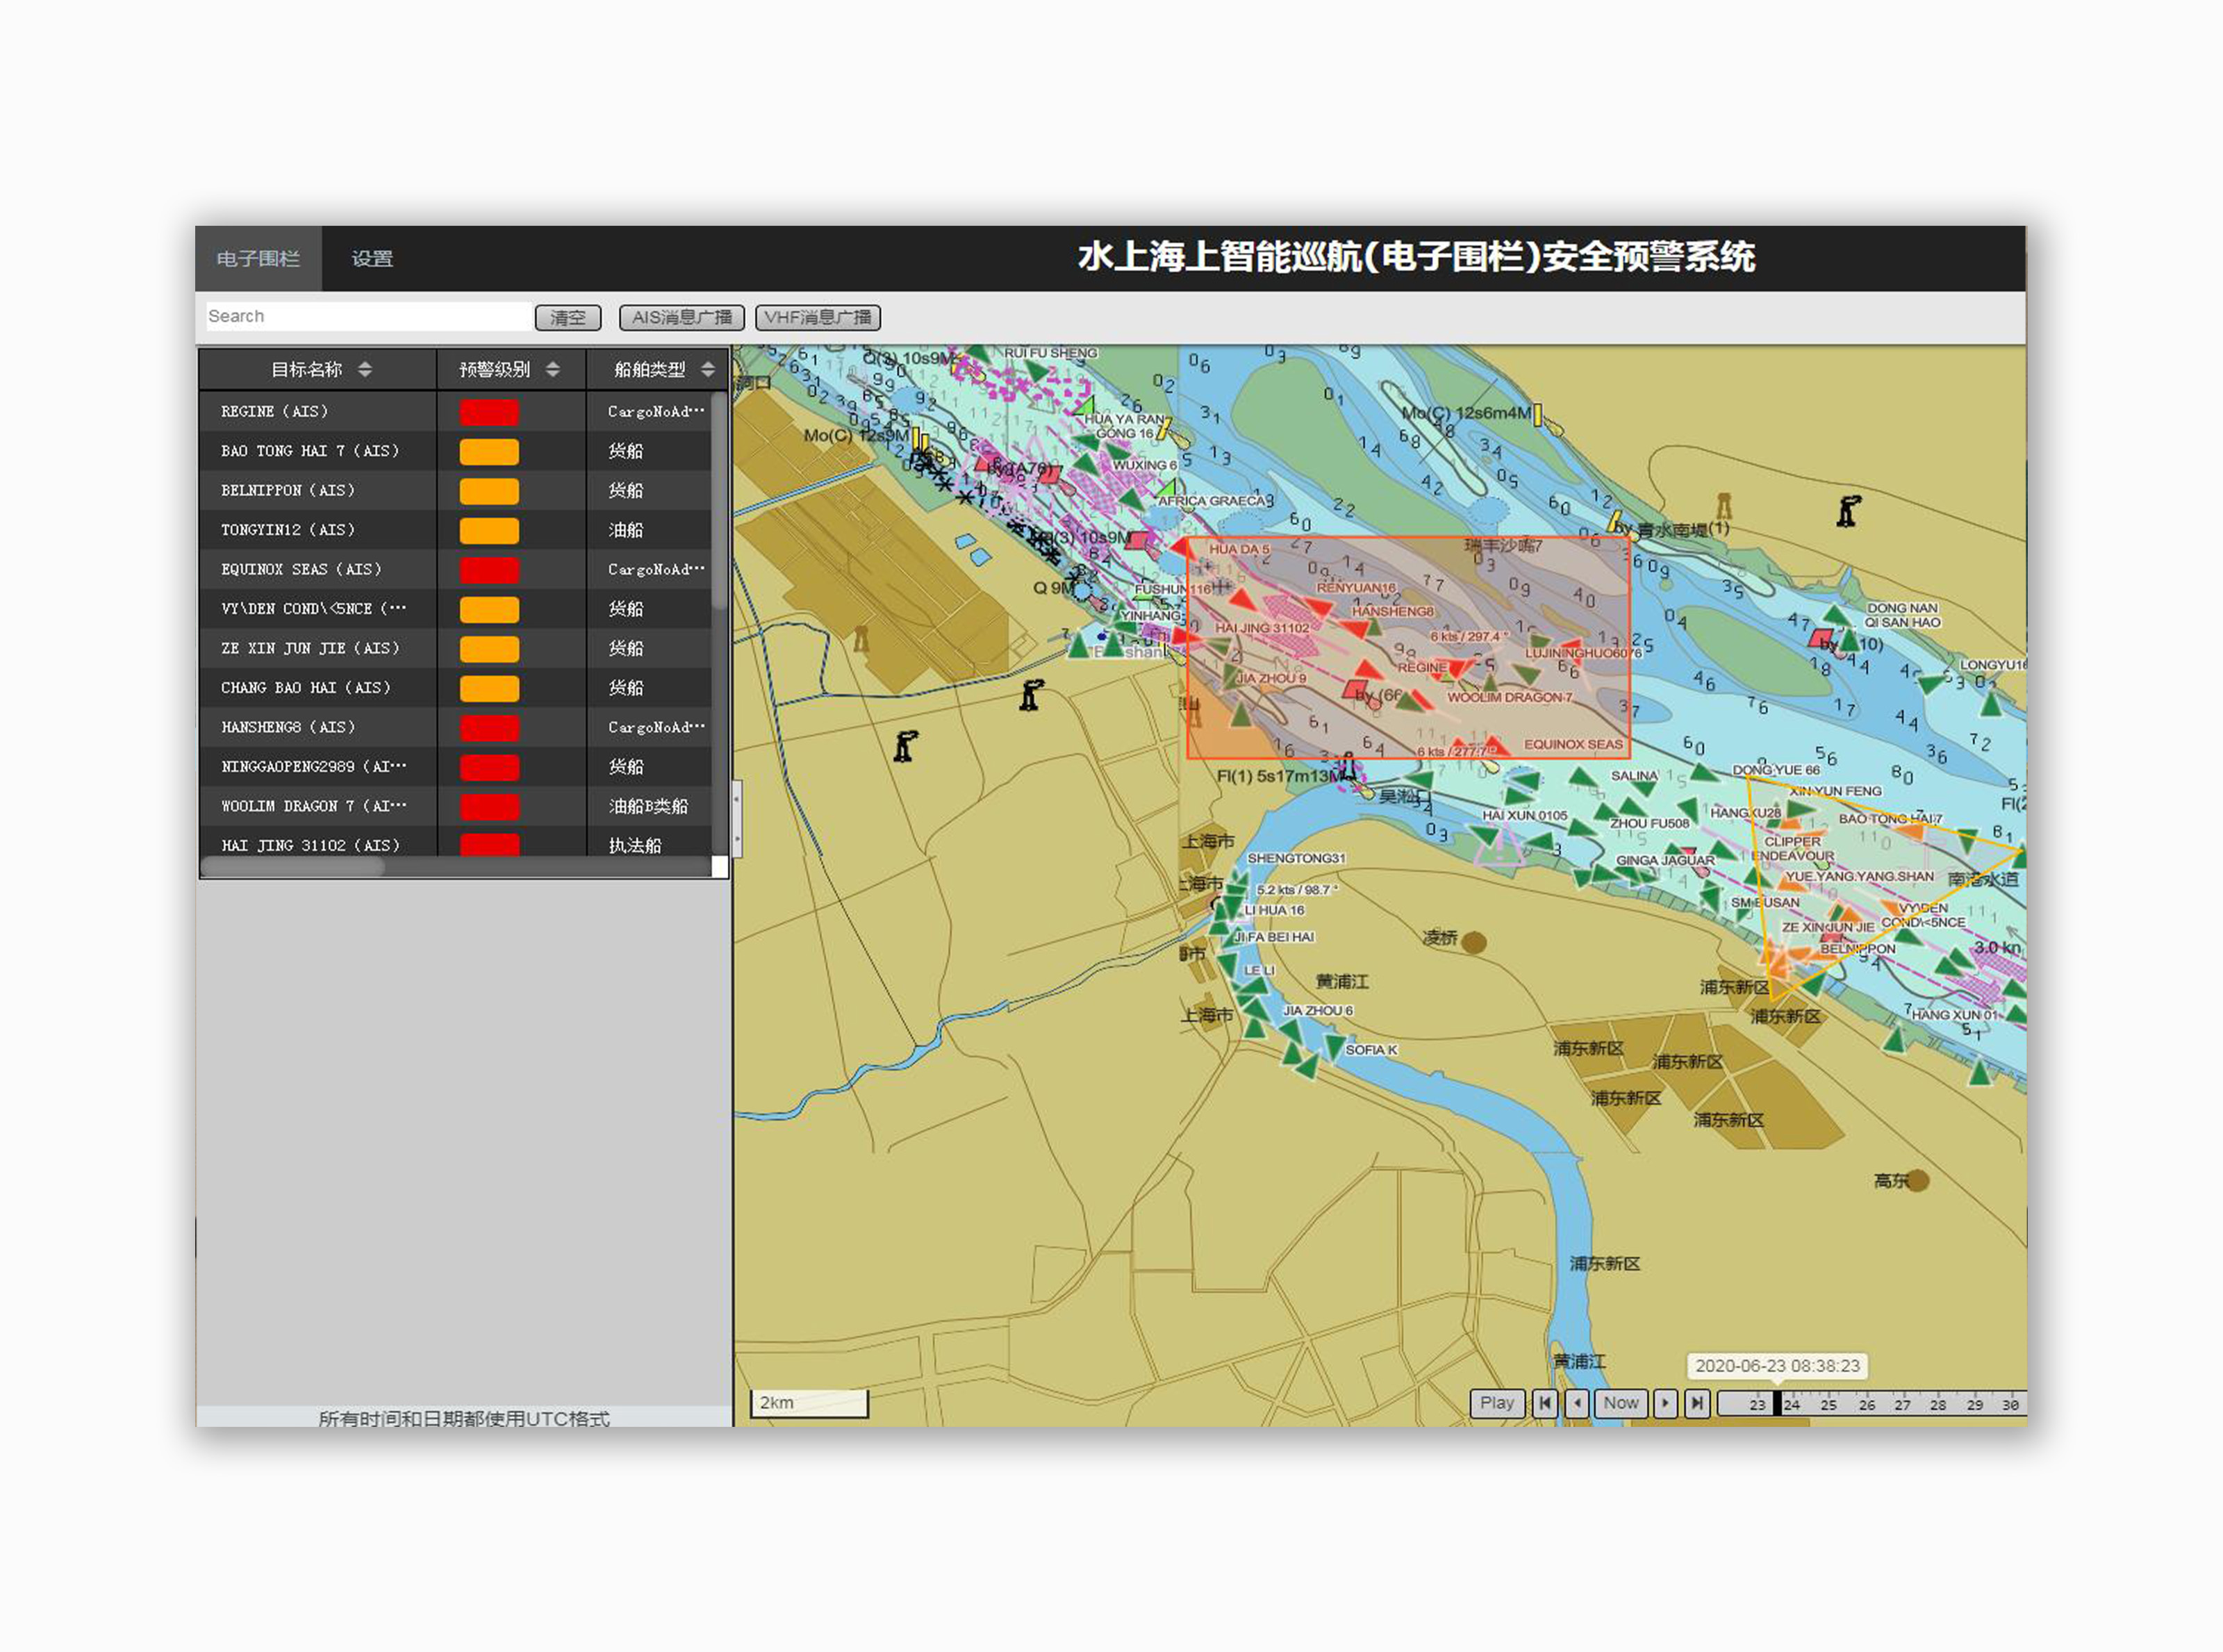Viewport: 2223px width, 1652px height.
Task: Click the table's horizontal scrollbar thumb
Action: click(x=293, y=867)
